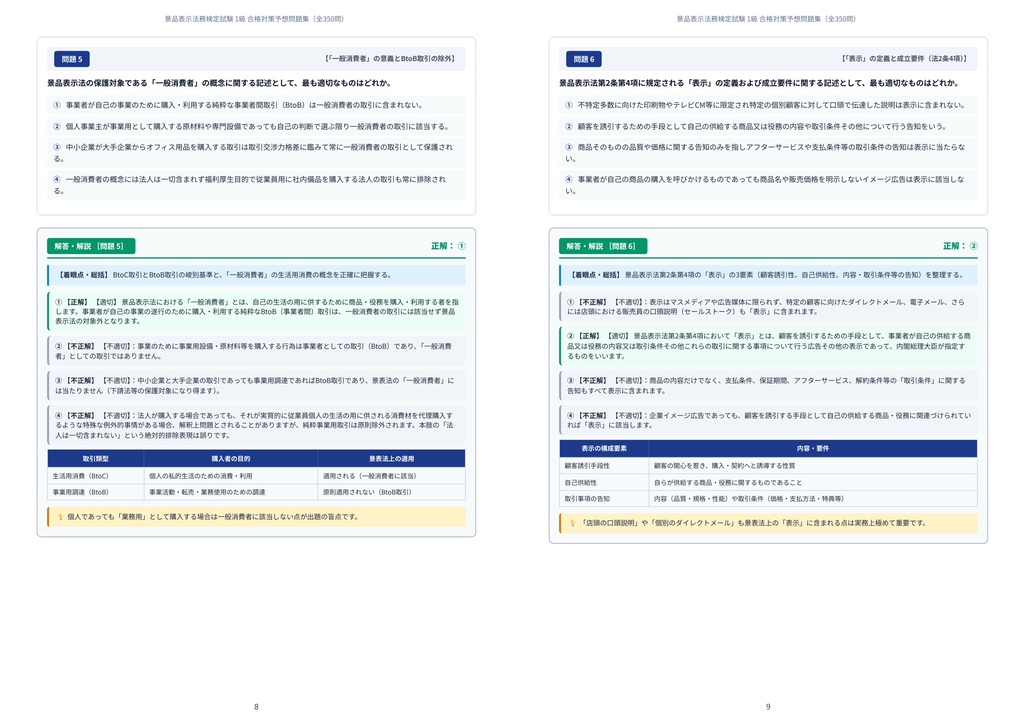Click the 正解:① label in 問題5 answer
This screenshot has height=724, width=1024.
tap(448, 246)
